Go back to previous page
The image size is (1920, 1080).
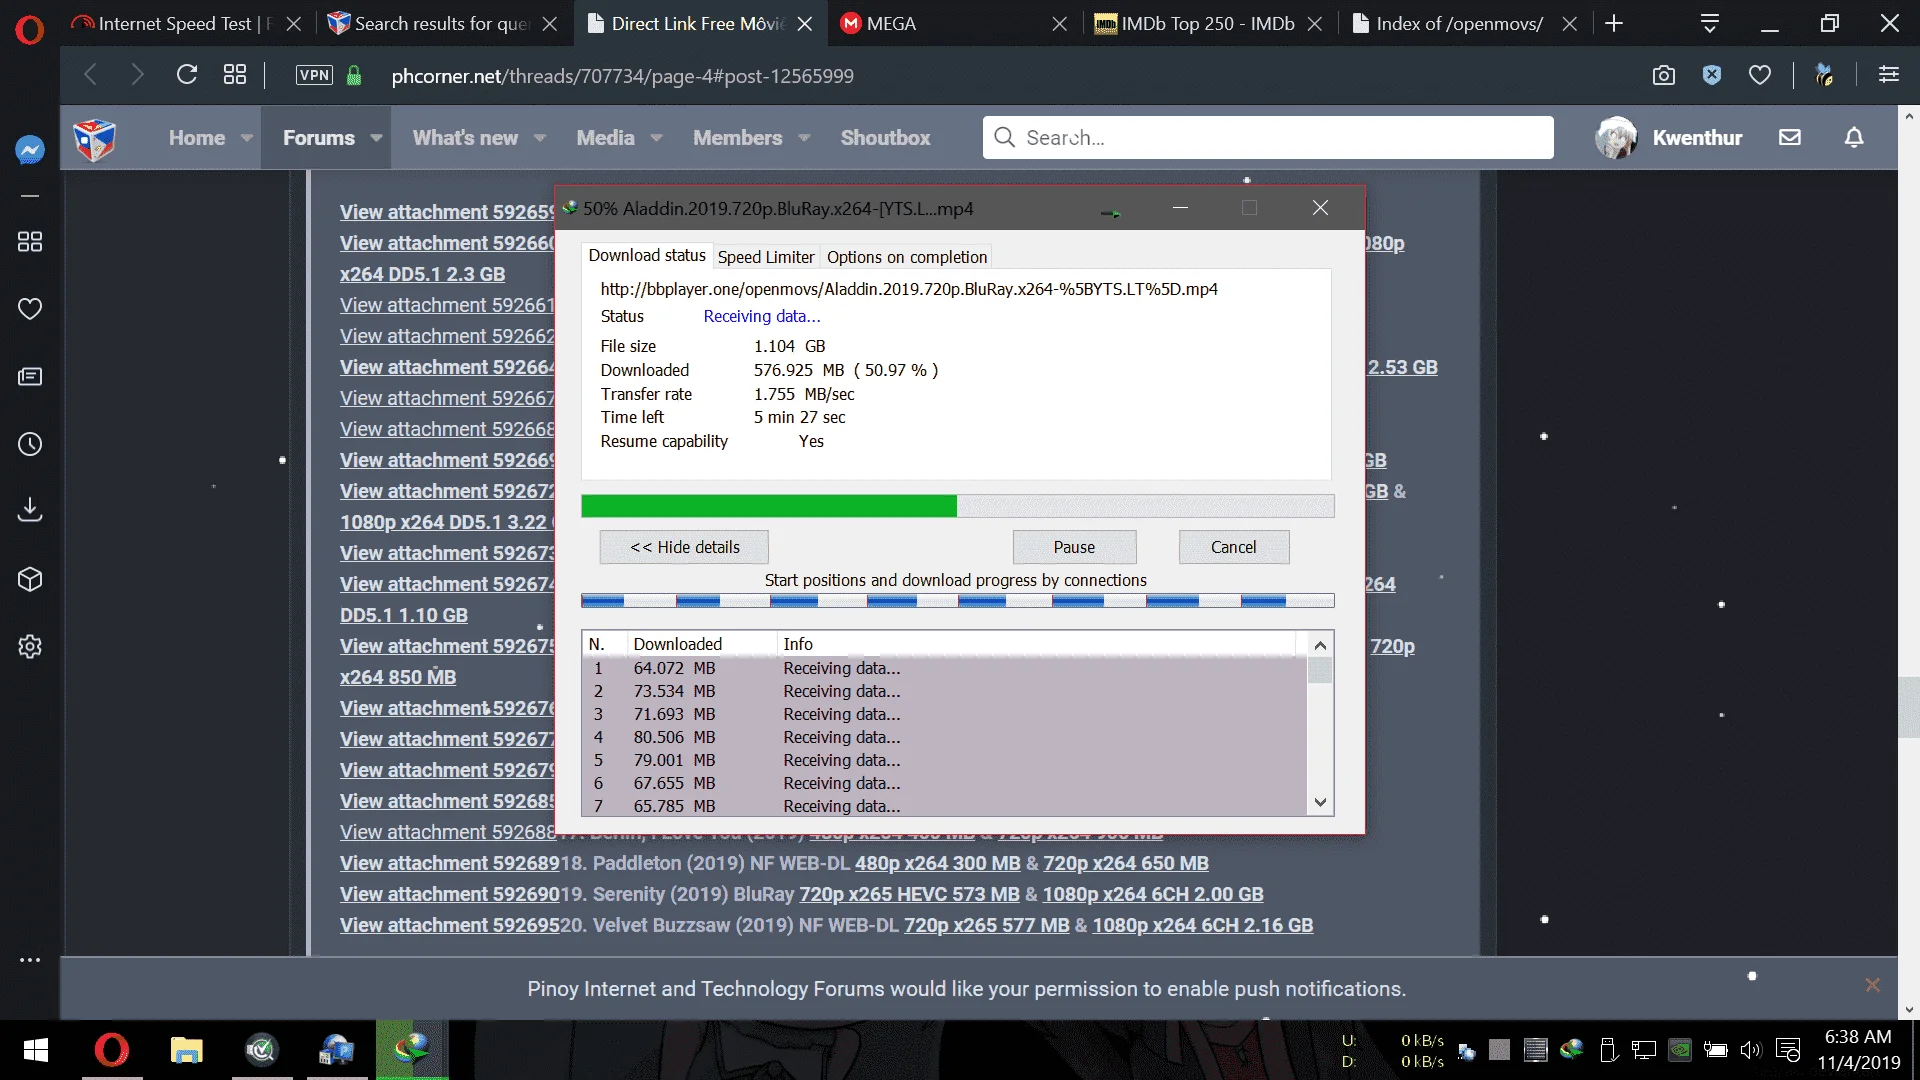pyautogui.click(x=91, y=75)
